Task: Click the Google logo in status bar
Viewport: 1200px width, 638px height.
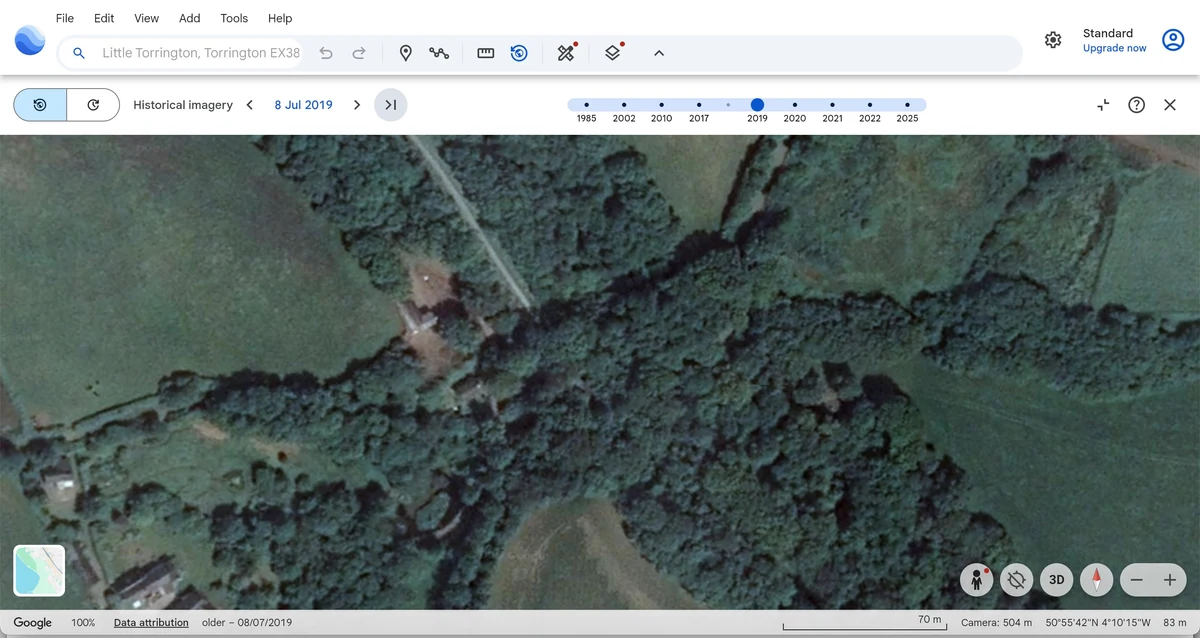Action: tap(32, 623)
